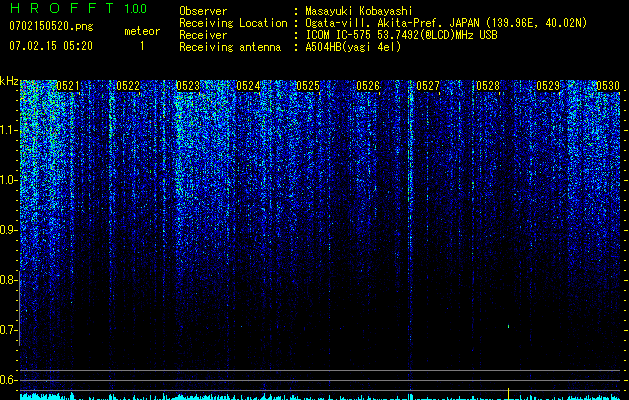Click the 'Receiving antenna' label
The height and width of the screenshot is (400, 629).
pos(230,47)
